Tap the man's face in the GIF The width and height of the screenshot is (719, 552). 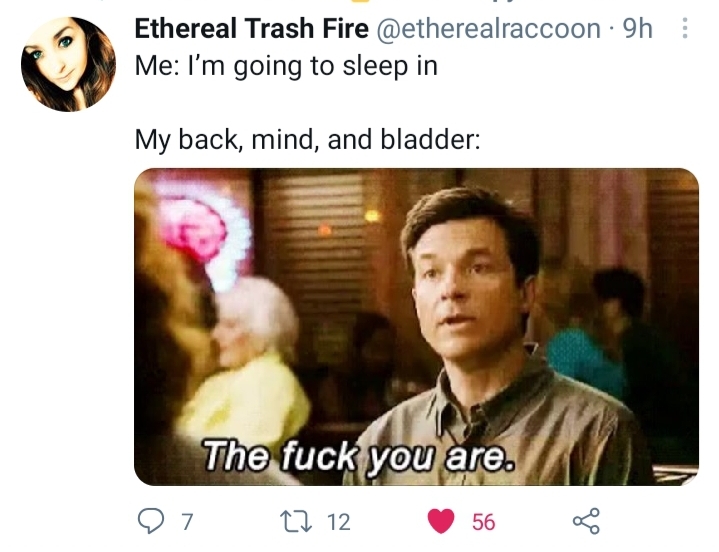point(463,284)
